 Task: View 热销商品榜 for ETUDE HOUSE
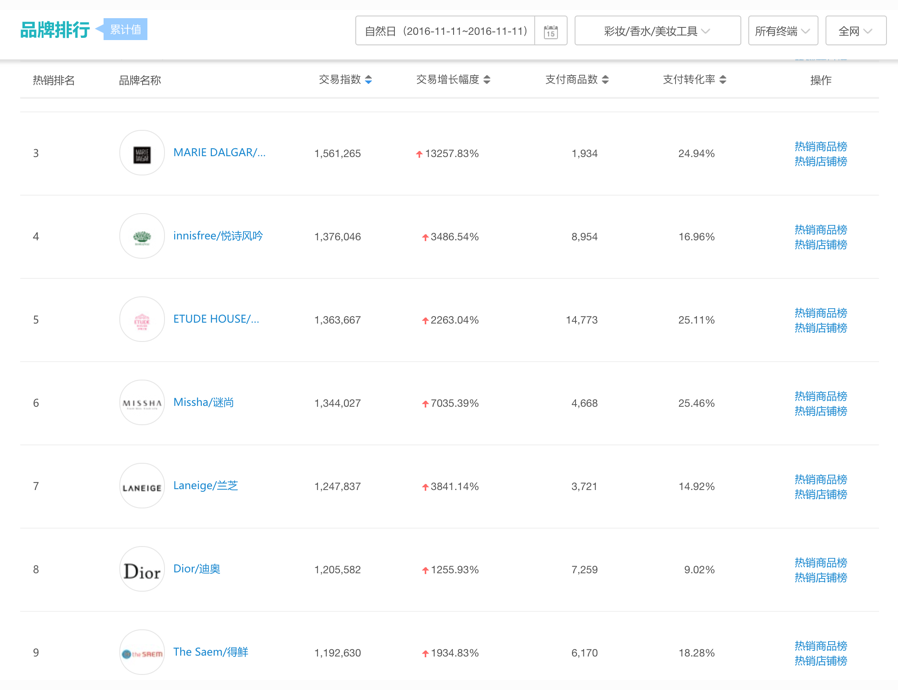click(821, 313)
